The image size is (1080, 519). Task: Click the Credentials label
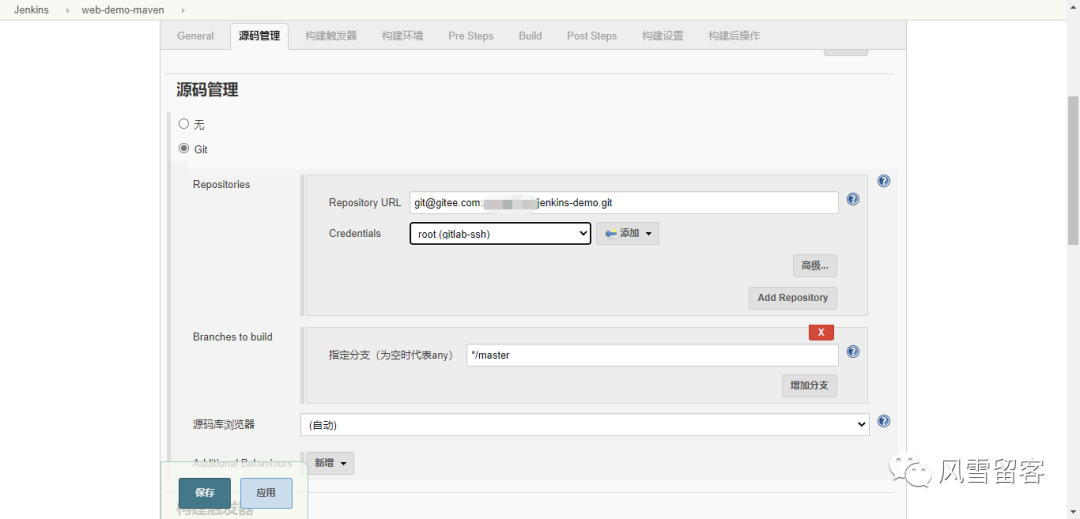[x=355, y=233]
